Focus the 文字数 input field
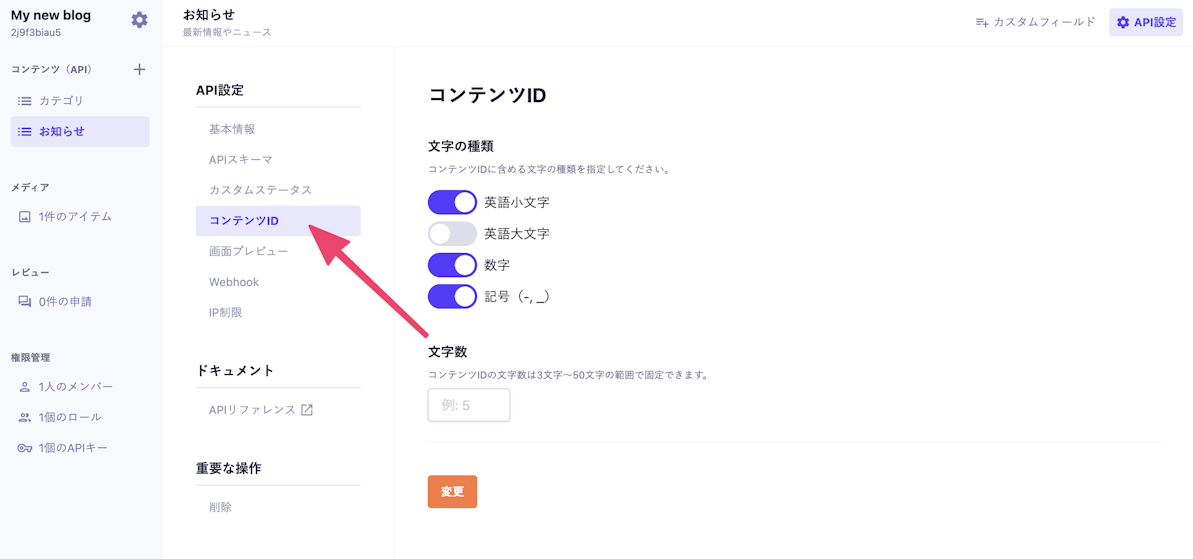 tap(469, 405)
